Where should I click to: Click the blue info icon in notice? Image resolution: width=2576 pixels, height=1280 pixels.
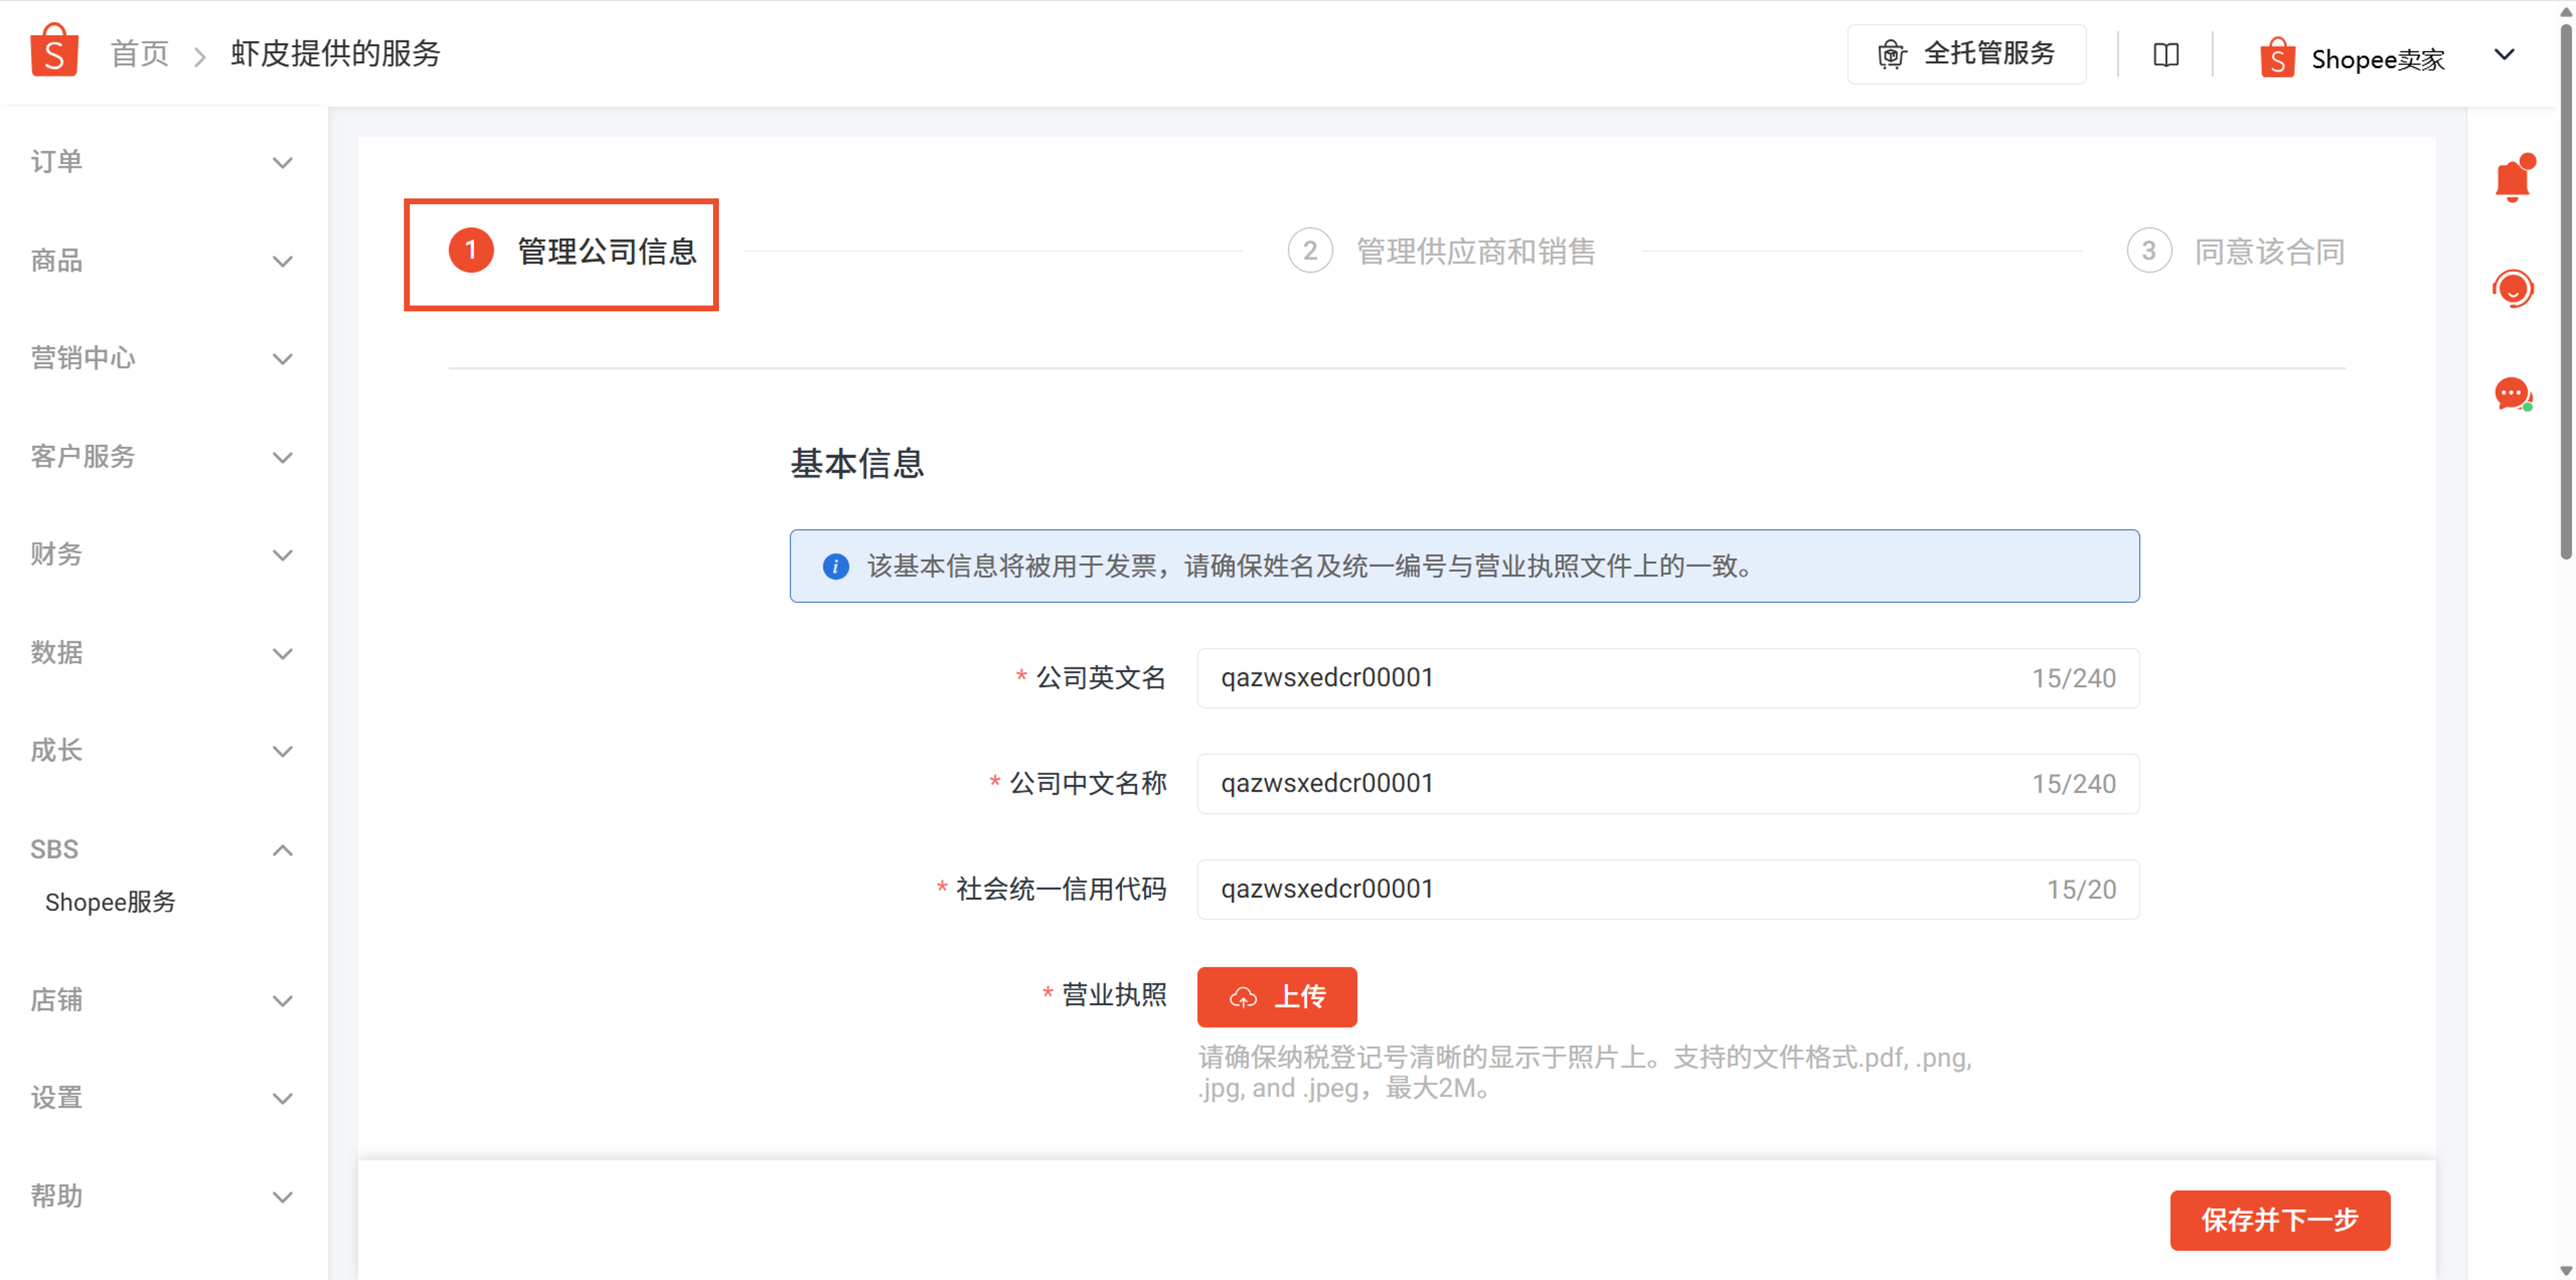point(835,566)
